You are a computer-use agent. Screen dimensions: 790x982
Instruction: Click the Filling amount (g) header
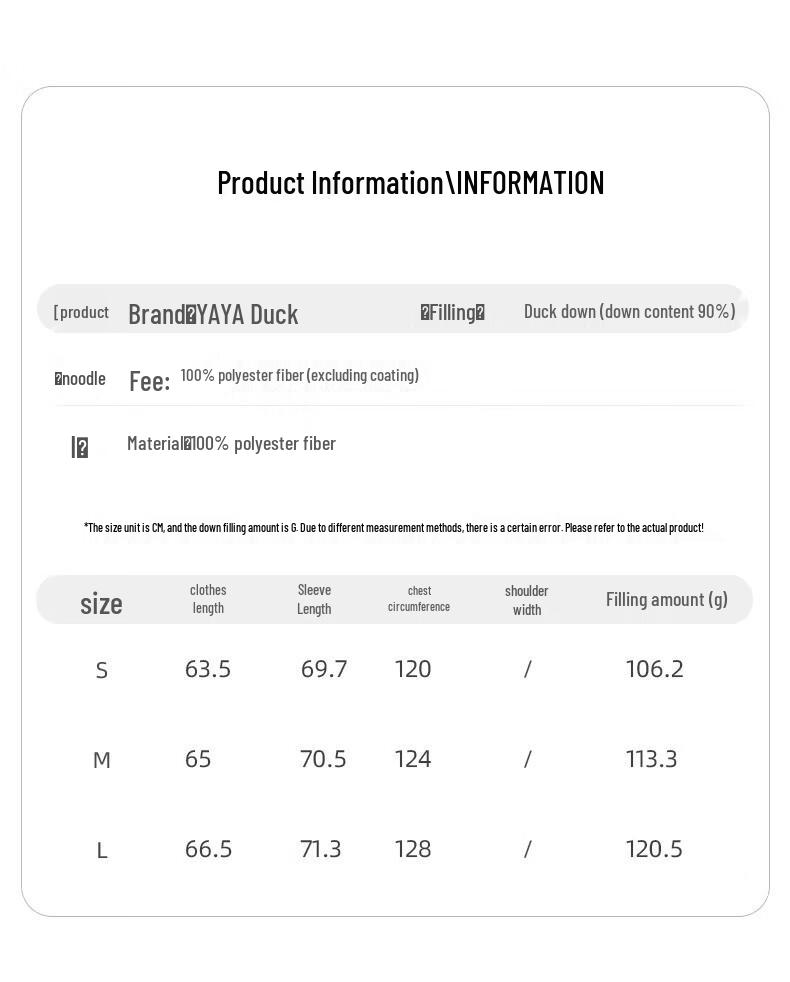667,599
